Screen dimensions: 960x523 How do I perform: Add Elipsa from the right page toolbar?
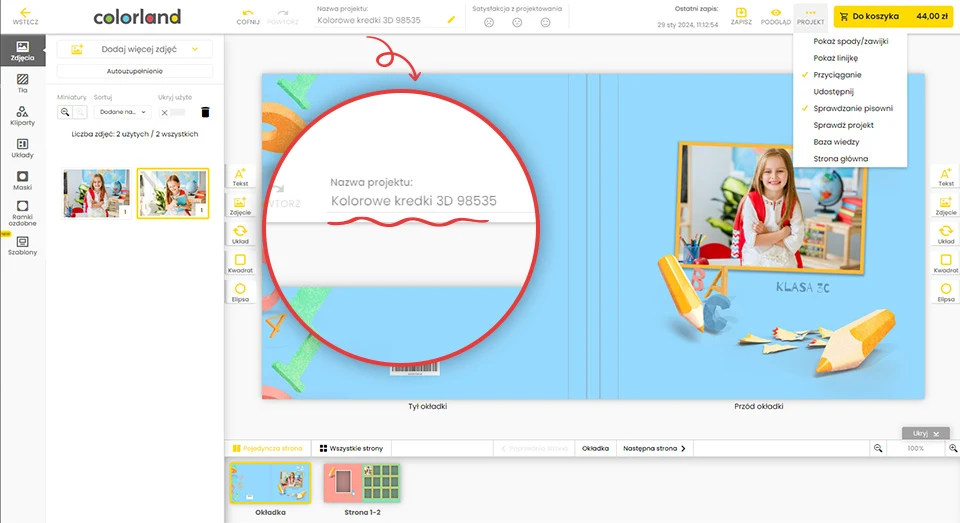tap(946, 292)
